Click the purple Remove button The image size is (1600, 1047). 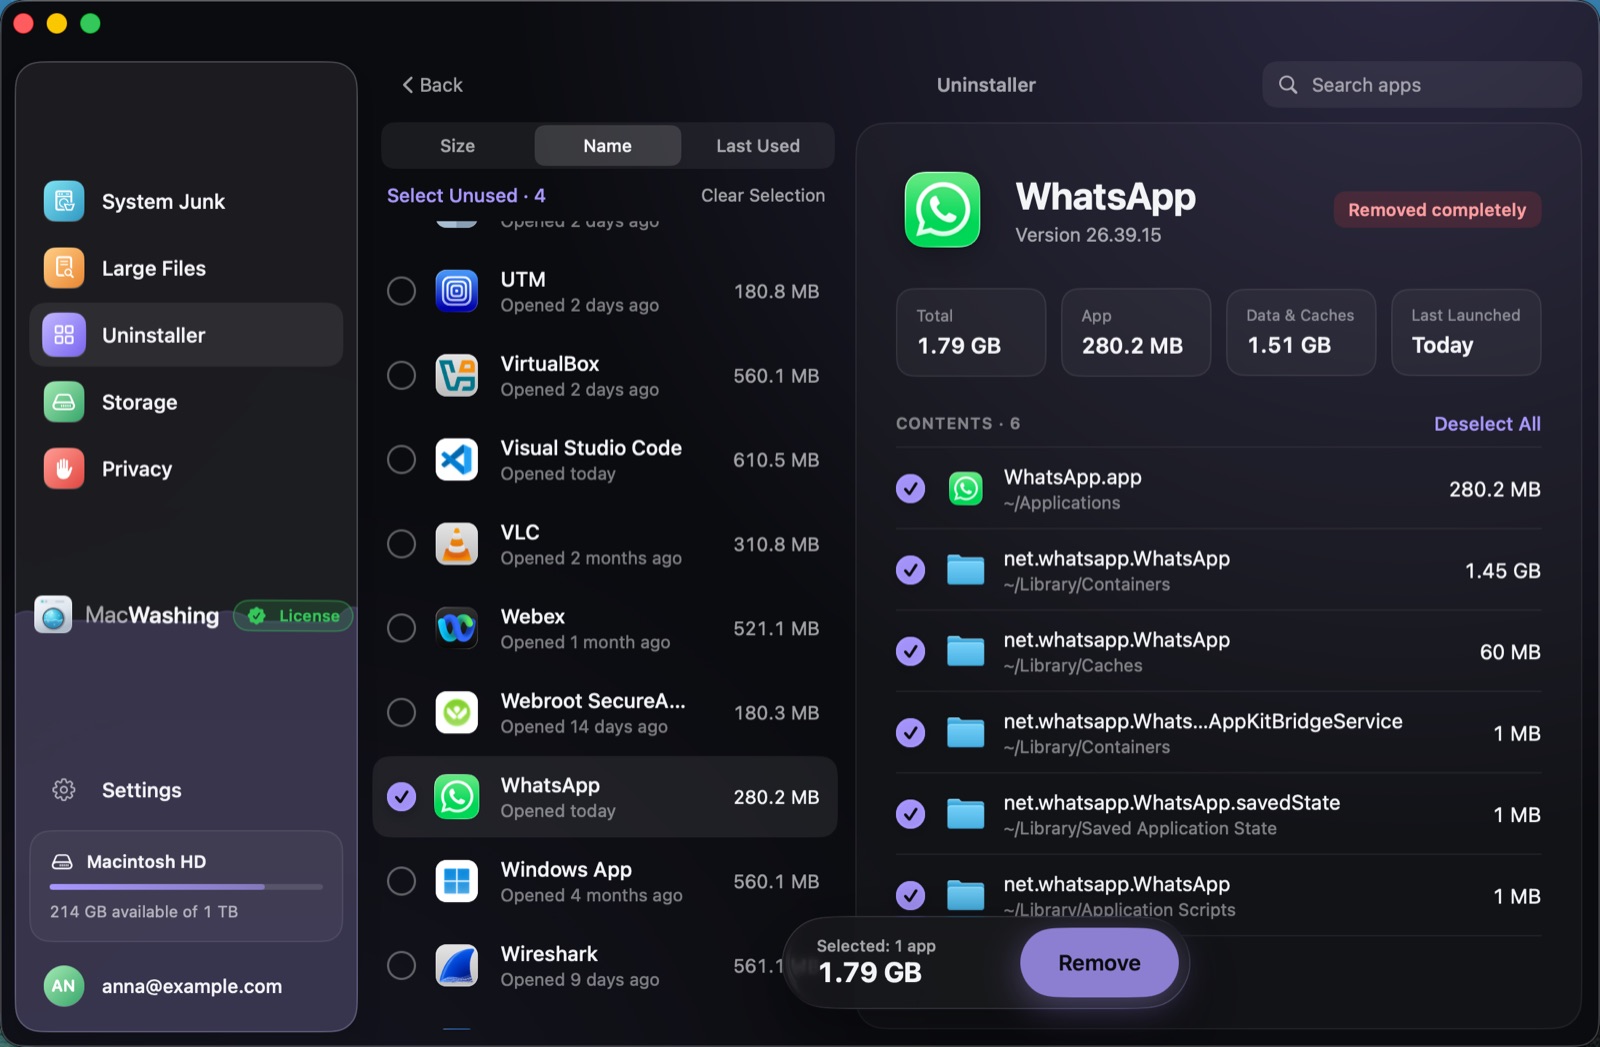pos(1099,963)
